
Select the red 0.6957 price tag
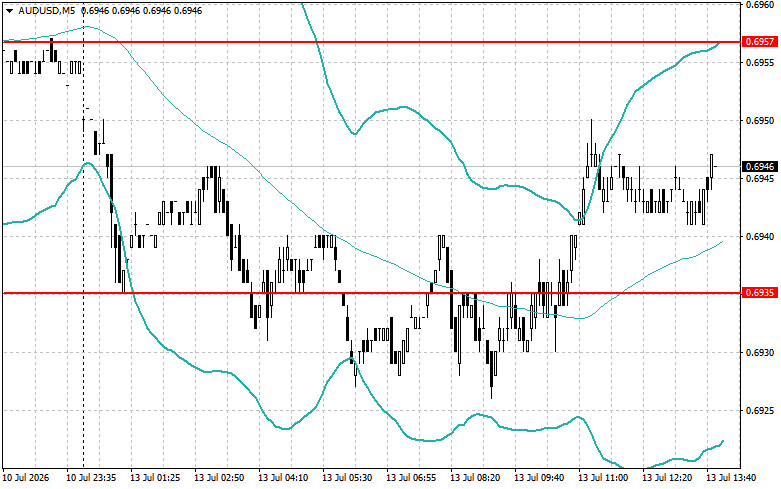point(760,42)
